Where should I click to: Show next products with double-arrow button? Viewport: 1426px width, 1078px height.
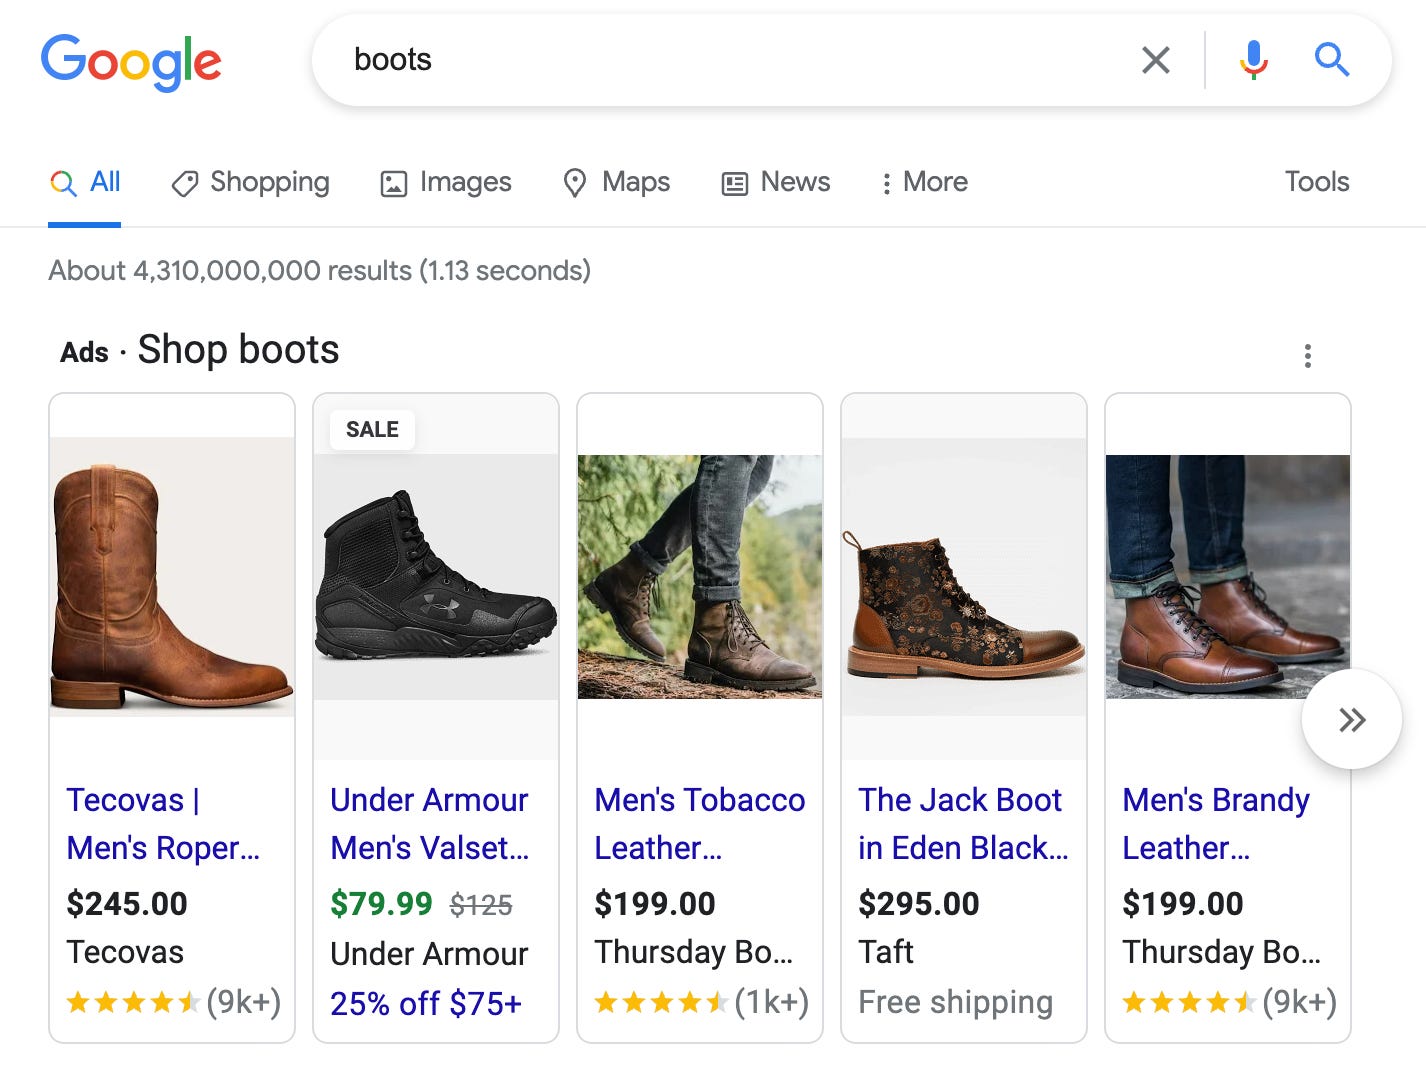[1352, 719]
